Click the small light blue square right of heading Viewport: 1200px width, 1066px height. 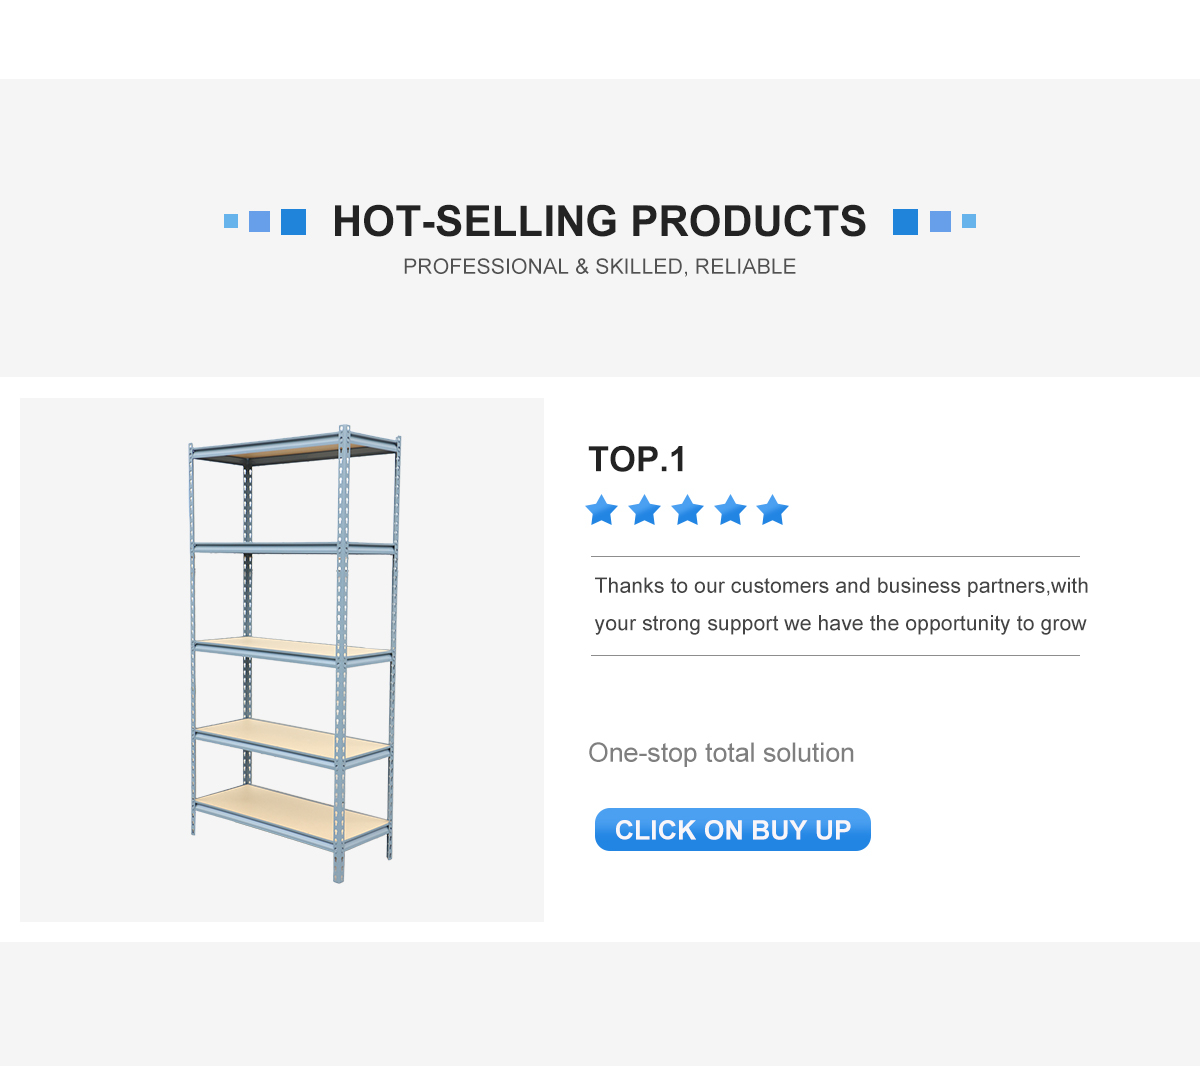(x=969, y=221)
